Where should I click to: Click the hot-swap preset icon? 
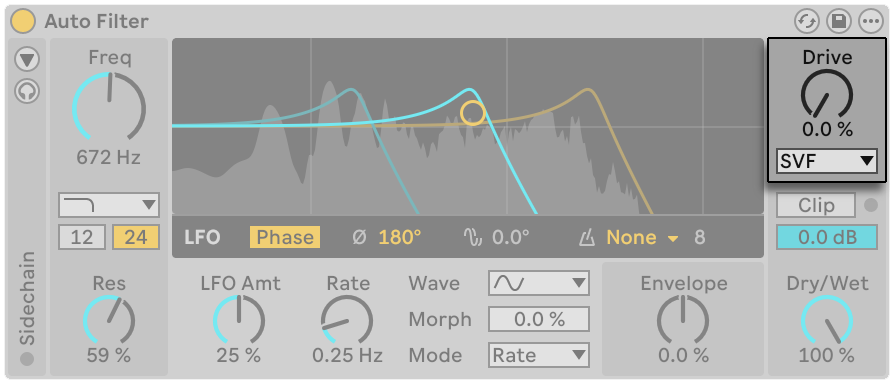click(807, 22)
